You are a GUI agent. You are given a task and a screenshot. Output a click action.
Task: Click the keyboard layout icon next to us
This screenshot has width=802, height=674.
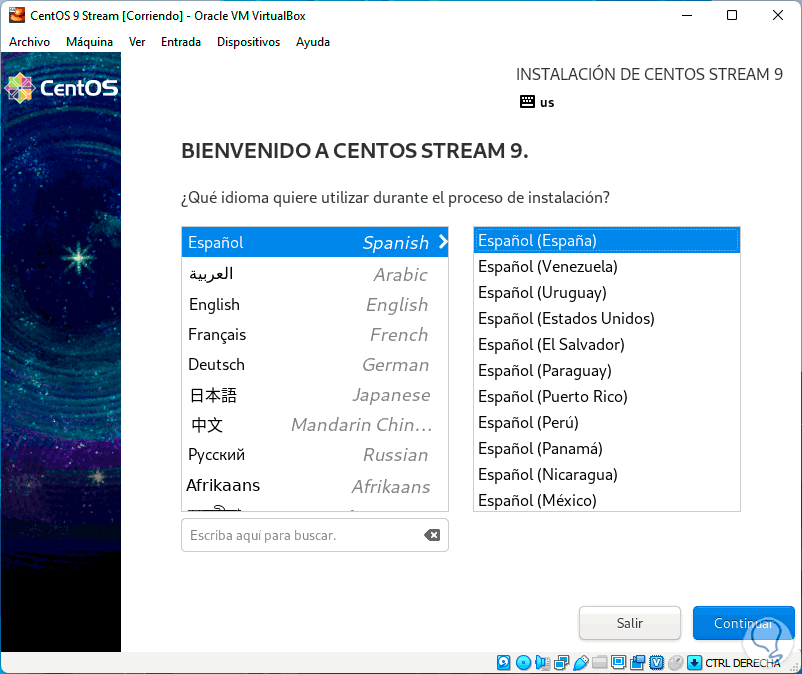tap(527, 102)
